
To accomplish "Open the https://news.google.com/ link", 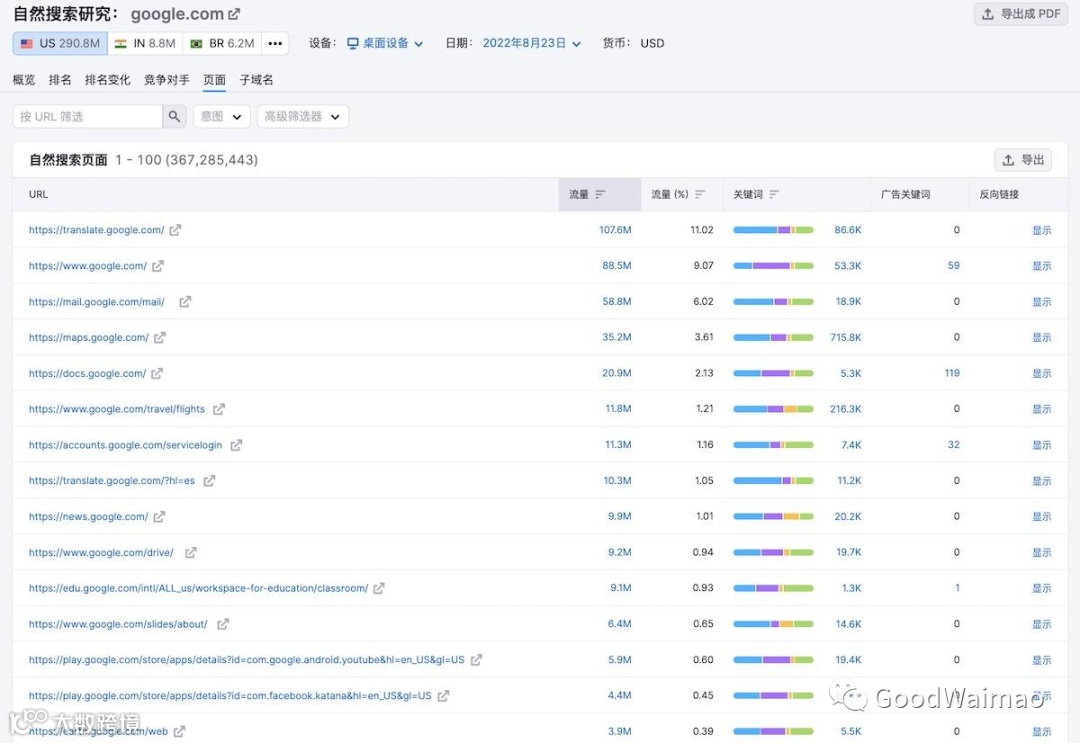I will tap(88, 516).
